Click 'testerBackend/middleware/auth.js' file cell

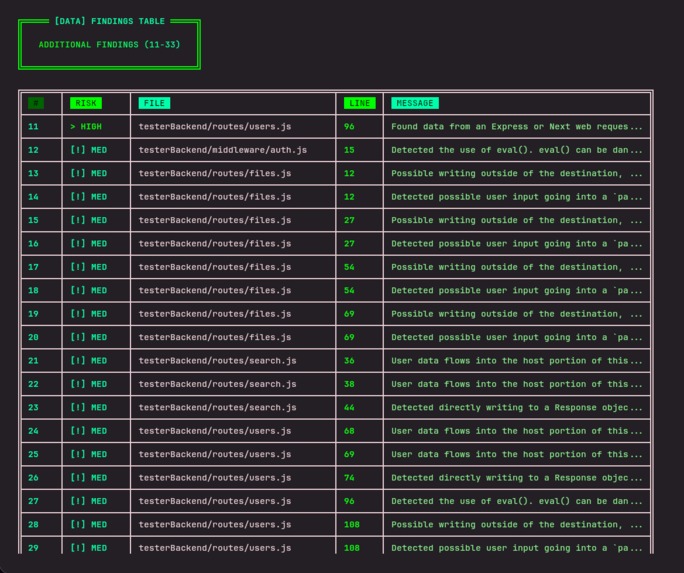[x=222, y=150]
